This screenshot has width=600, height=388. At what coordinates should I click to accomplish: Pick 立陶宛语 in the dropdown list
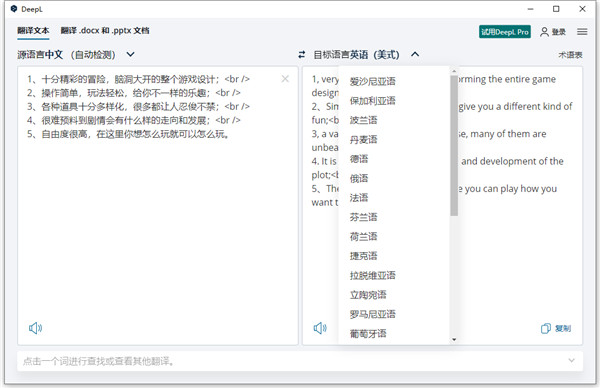[x=368, y=295]
